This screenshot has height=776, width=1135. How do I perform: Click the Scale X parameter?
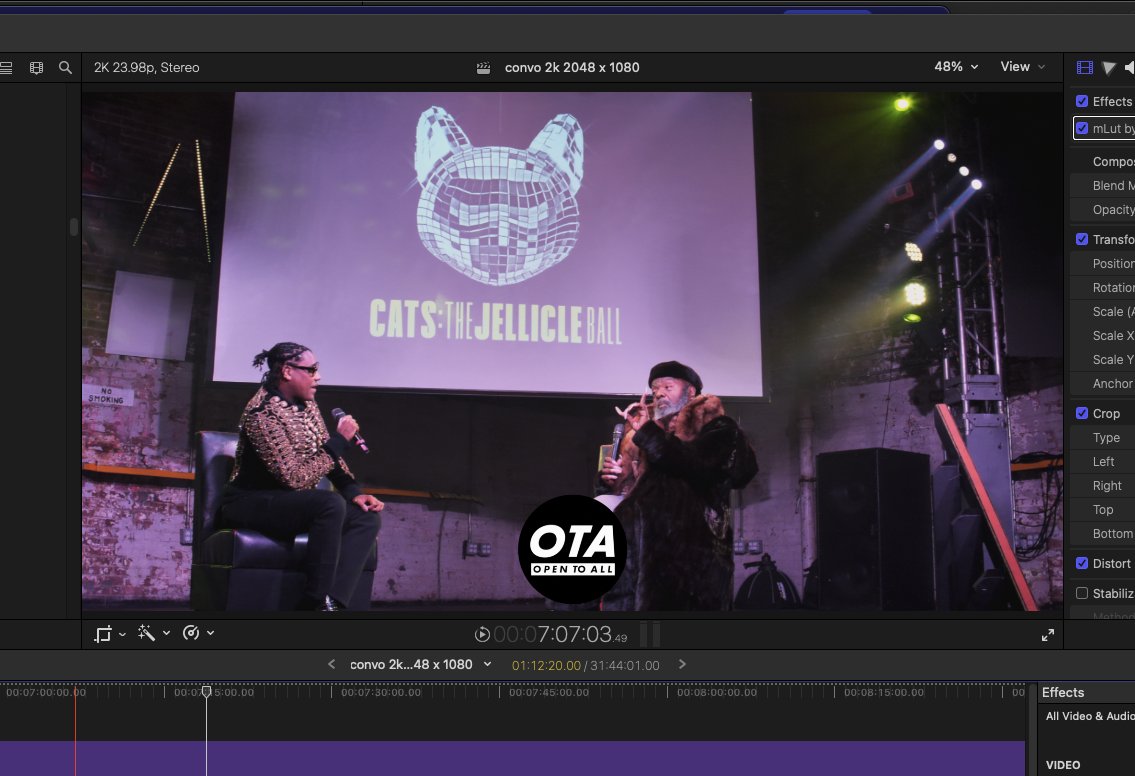(1102, 335)
